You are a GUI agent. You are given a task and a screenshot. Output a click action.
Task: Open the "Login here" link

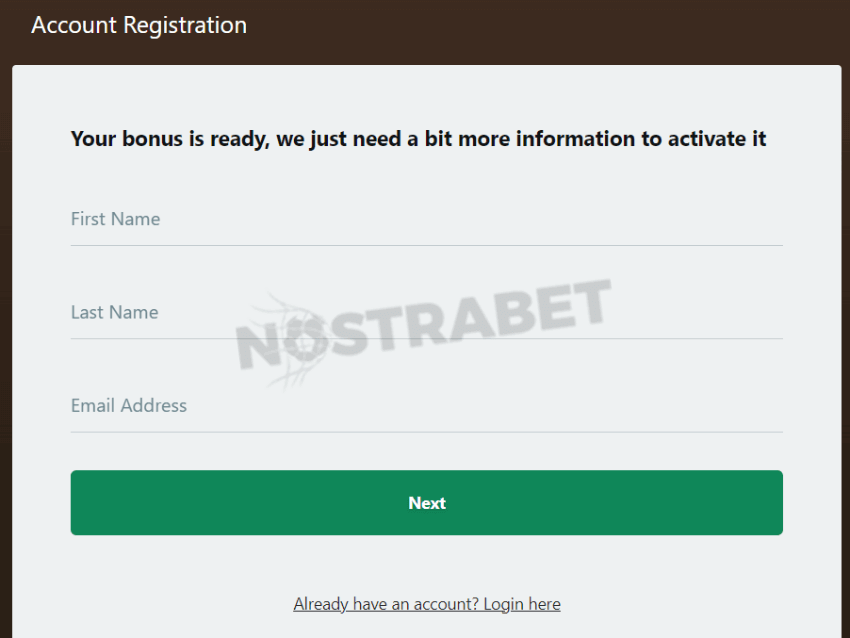(522, 604)
